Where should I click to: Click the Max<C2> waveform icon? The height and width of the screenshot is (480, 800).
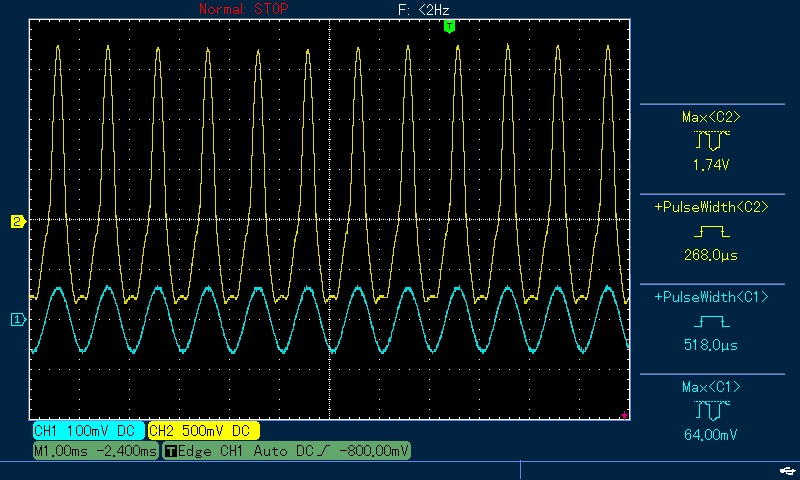[x=712, y=140]
